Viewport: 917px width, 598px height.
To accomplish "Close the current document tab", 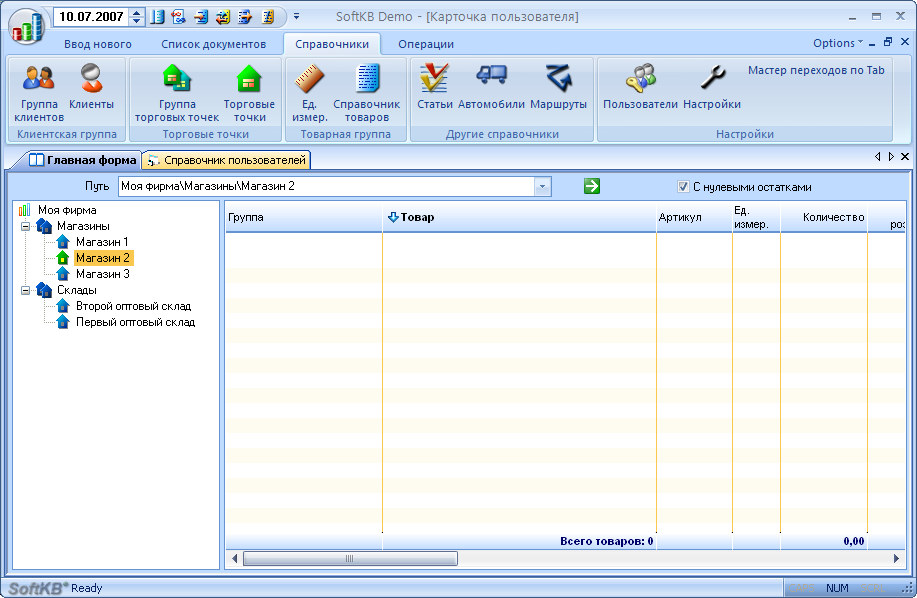I will coord(905,157).
